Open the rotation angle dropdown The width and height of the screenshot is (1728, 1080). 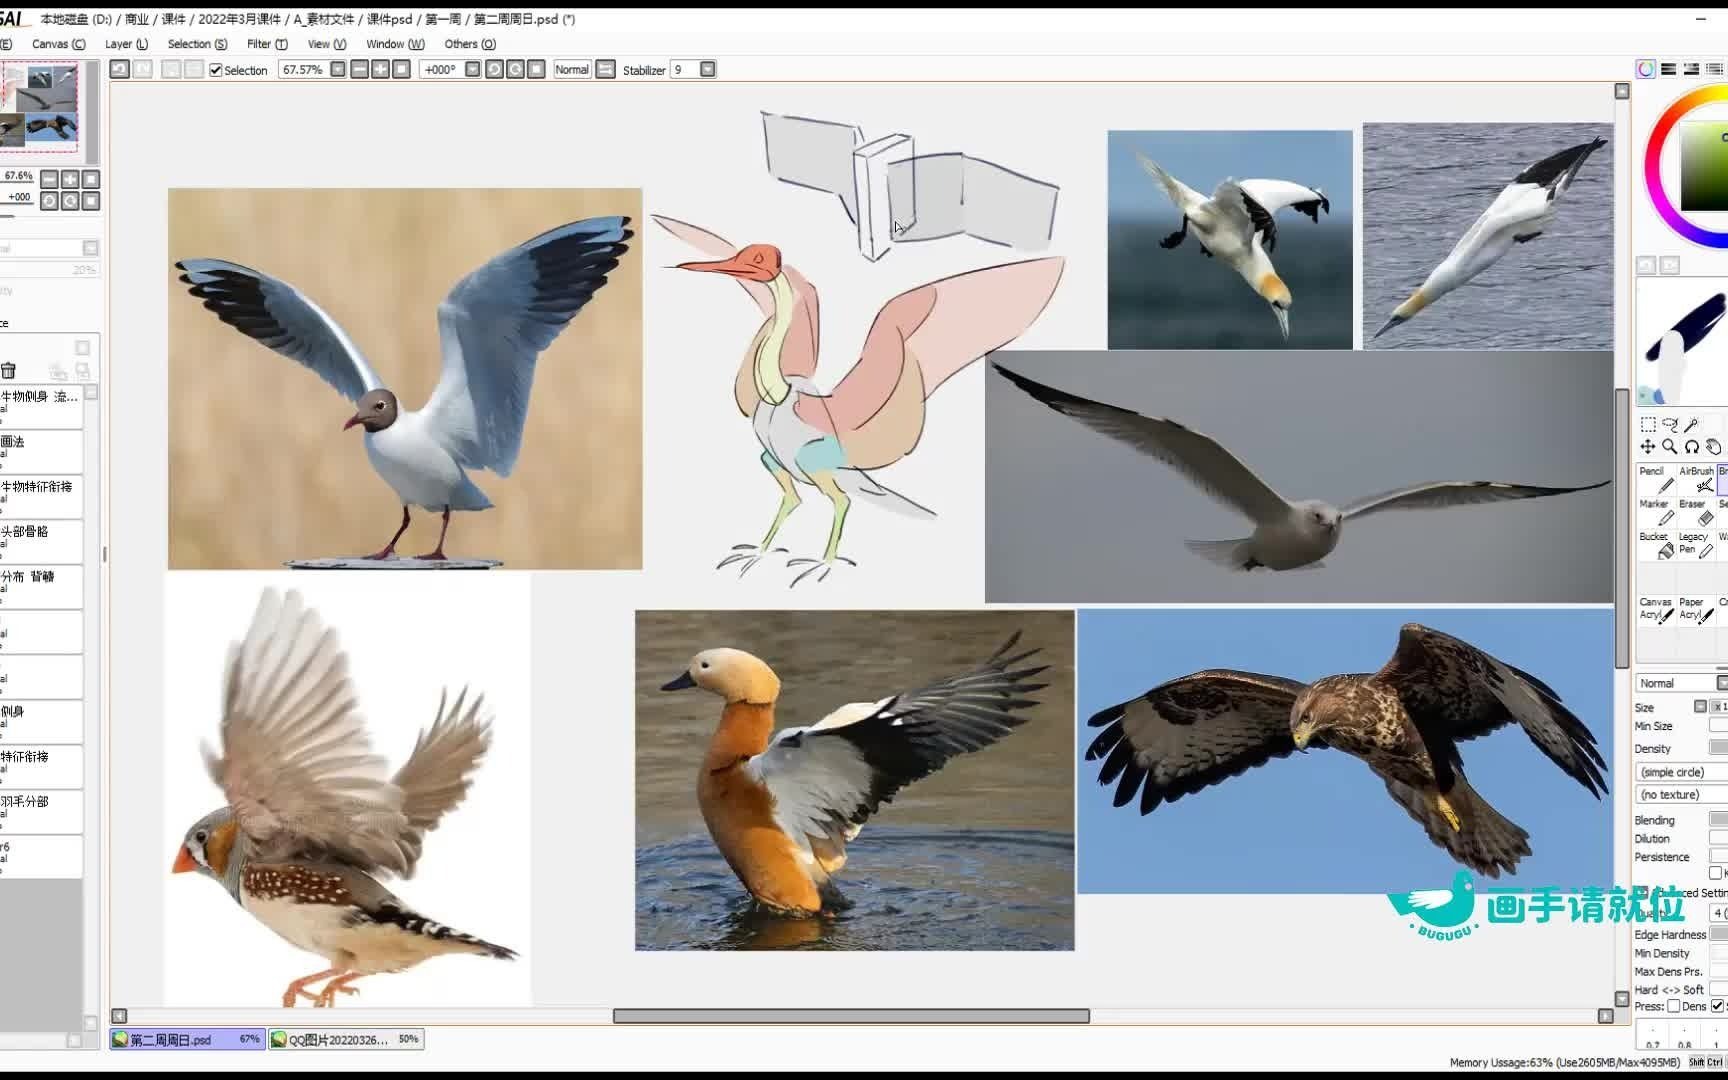point(473,69)
